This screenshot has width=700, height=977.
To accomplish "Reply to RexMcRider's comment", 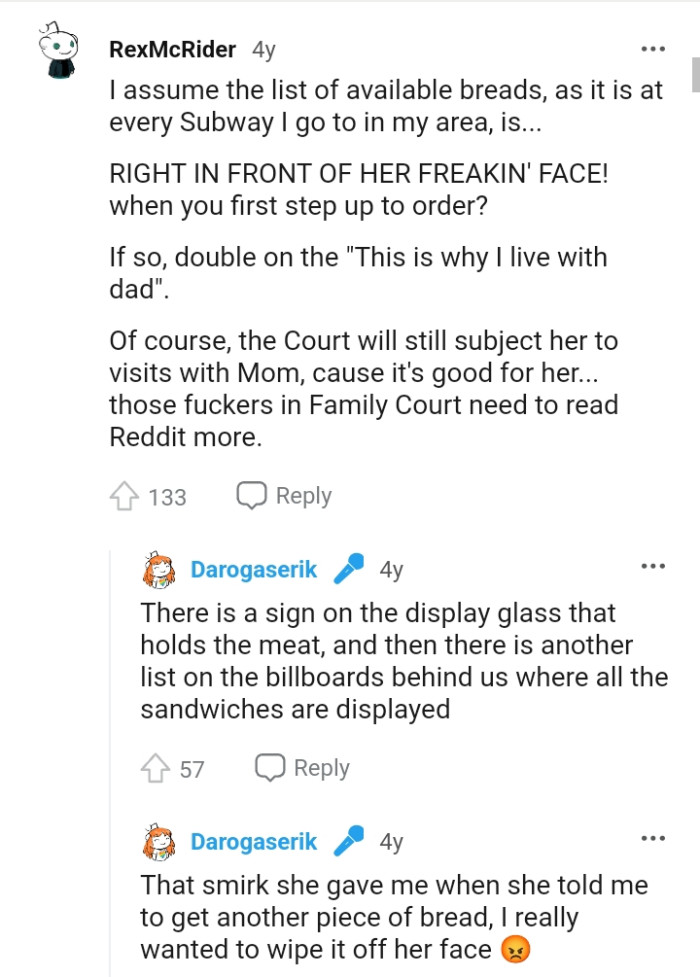I will (284, 496).
